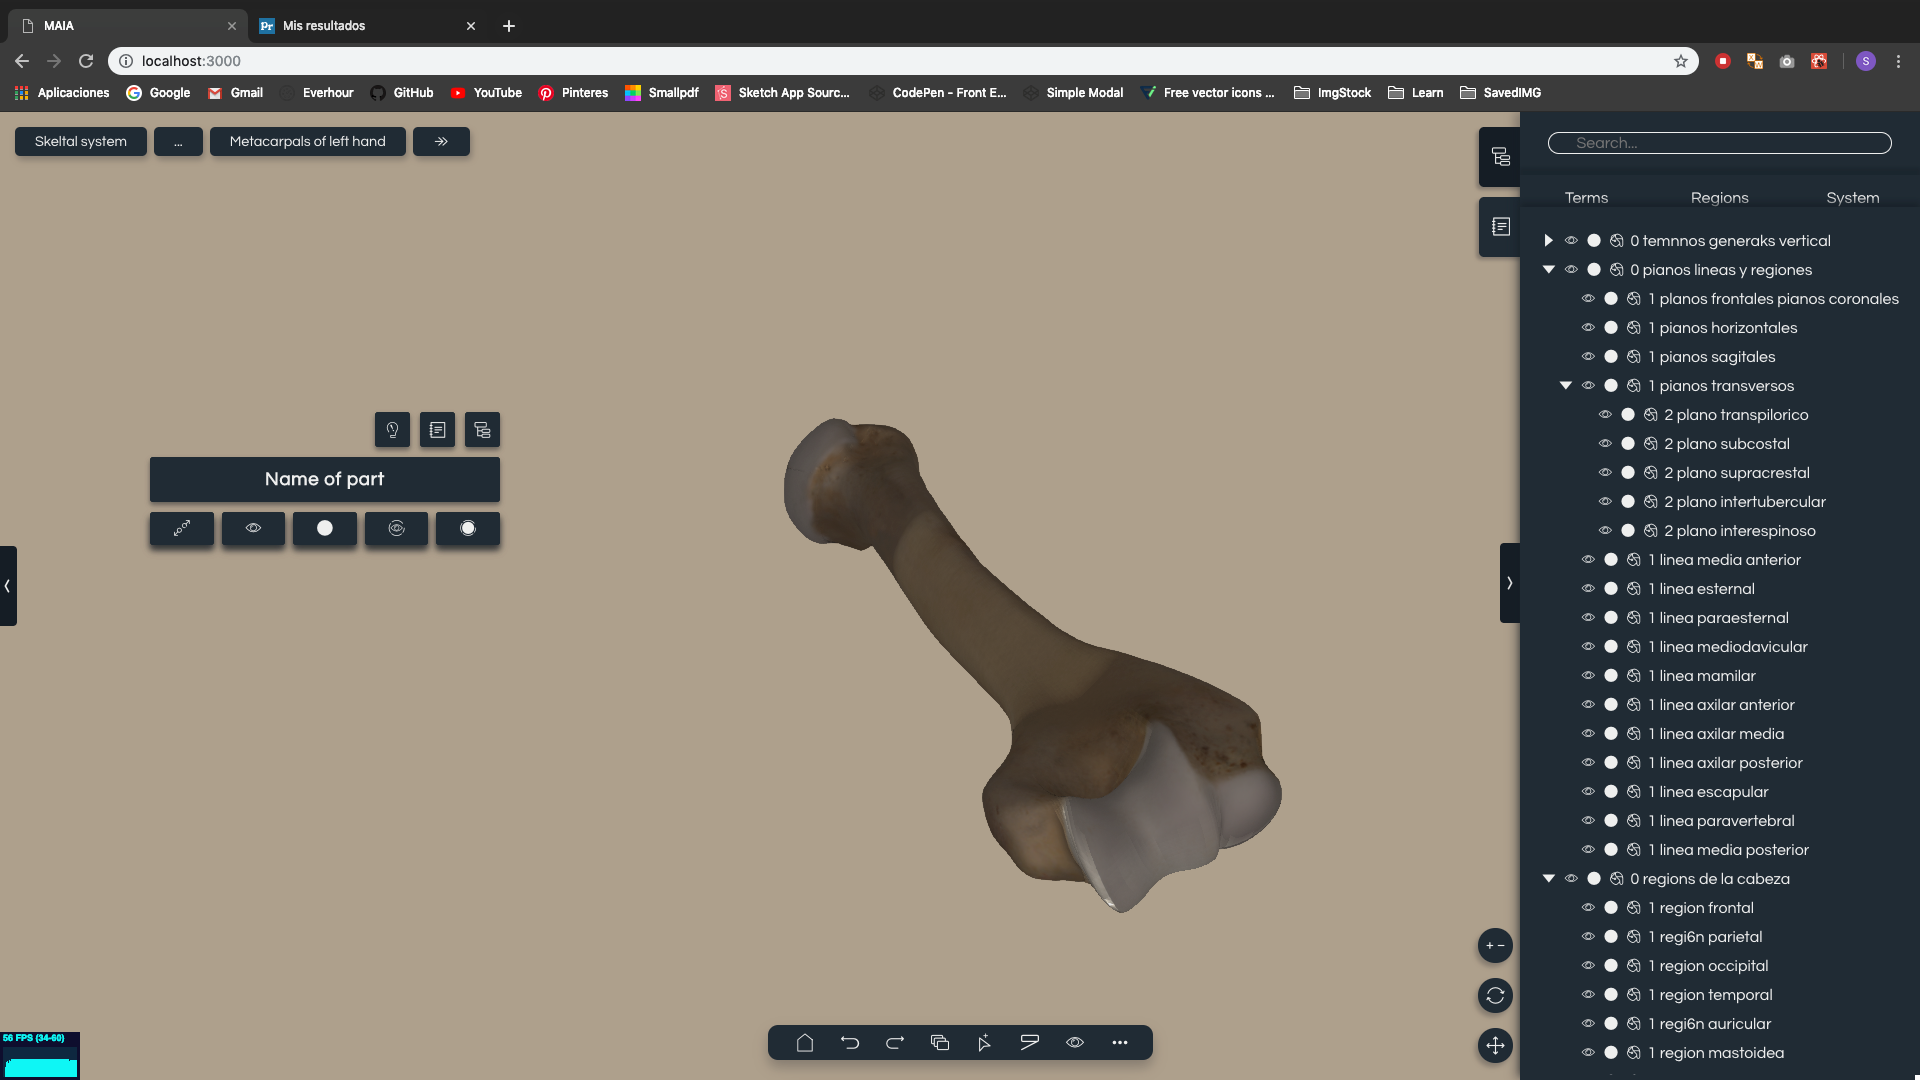Click the lighting/bulb tool icon

tap(392, 429)
